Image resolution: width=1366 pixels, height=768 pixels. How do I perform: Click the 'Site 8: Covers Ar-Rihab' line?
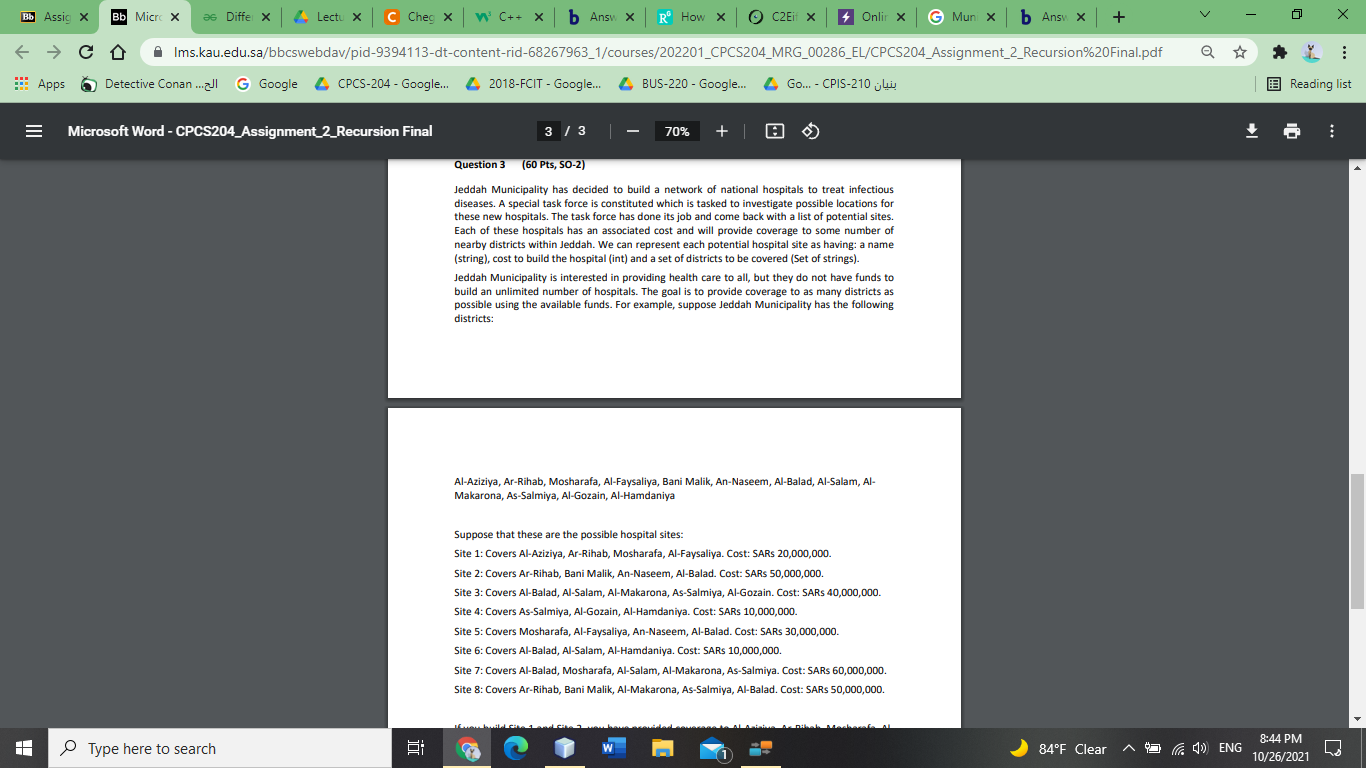coord(669,689)
